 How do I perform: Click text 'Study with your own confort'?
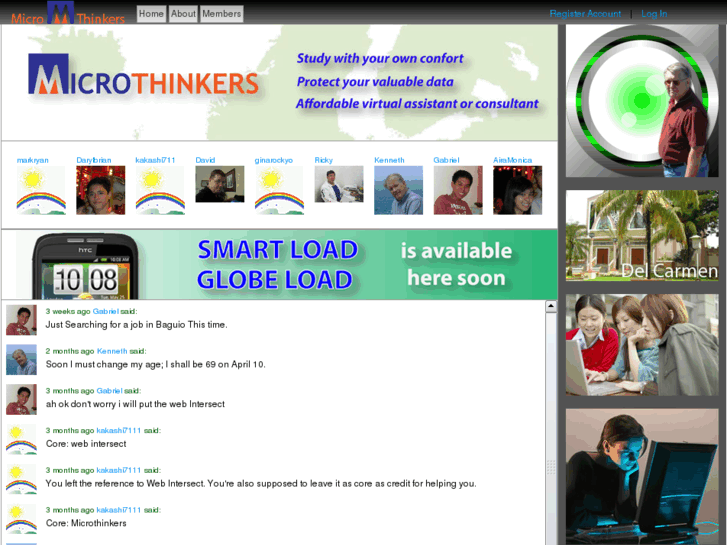tap(380, 58)
